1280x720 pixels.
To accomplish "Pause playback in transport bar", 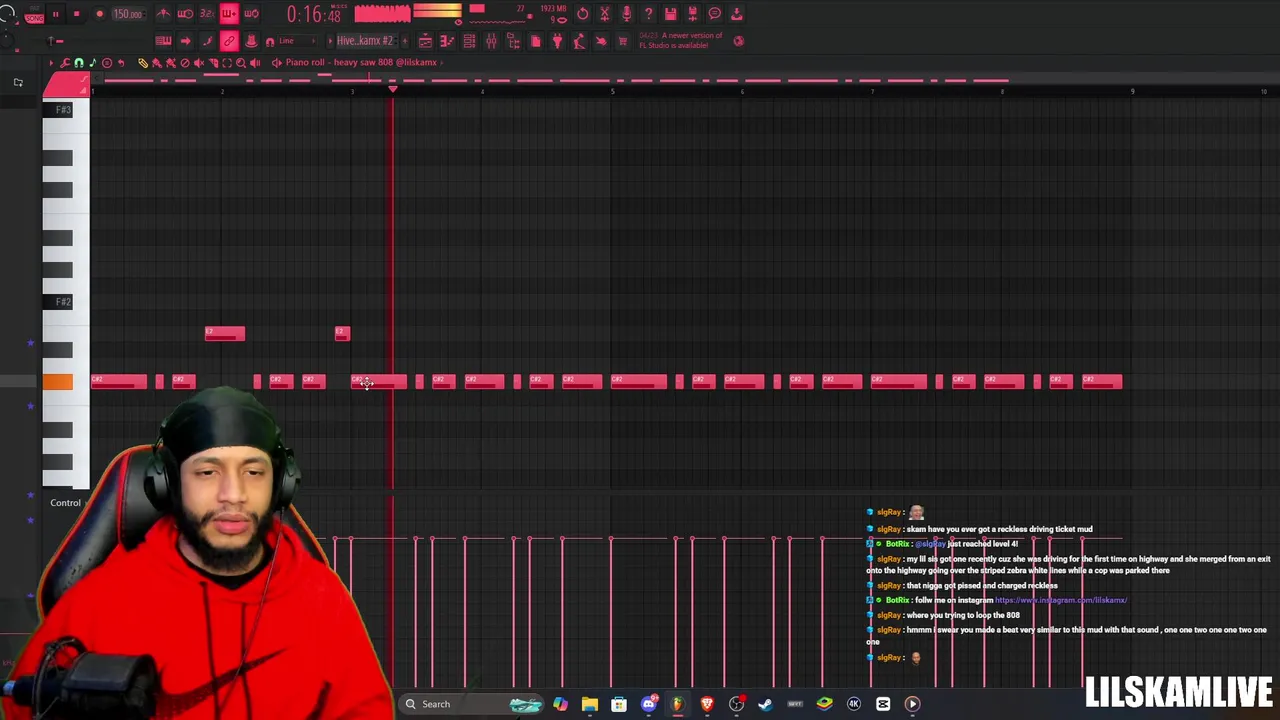I will pos(55,14).
